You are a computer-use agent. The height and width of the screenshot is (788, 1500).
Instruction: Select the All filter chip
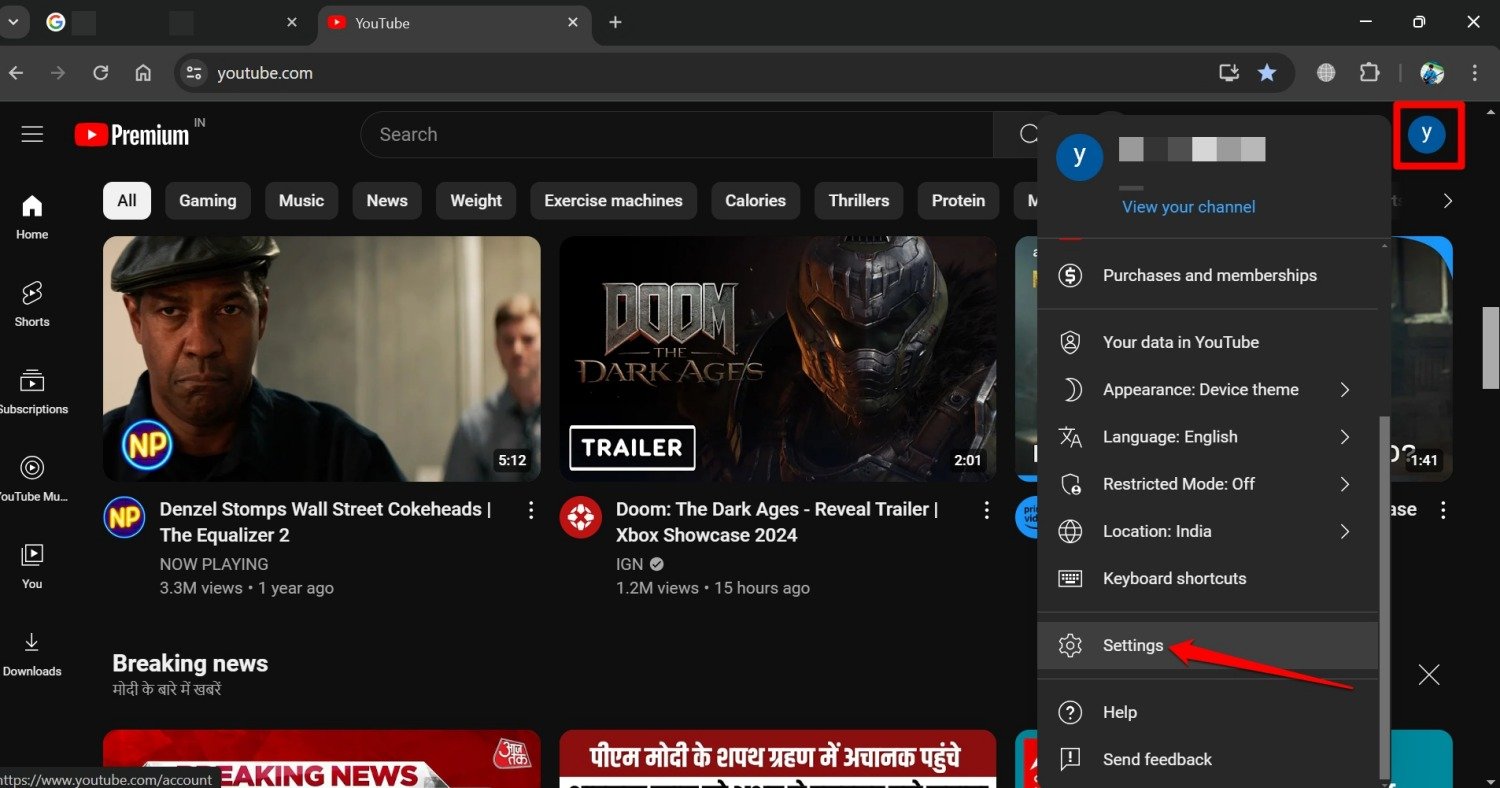(x=127, y=201)
